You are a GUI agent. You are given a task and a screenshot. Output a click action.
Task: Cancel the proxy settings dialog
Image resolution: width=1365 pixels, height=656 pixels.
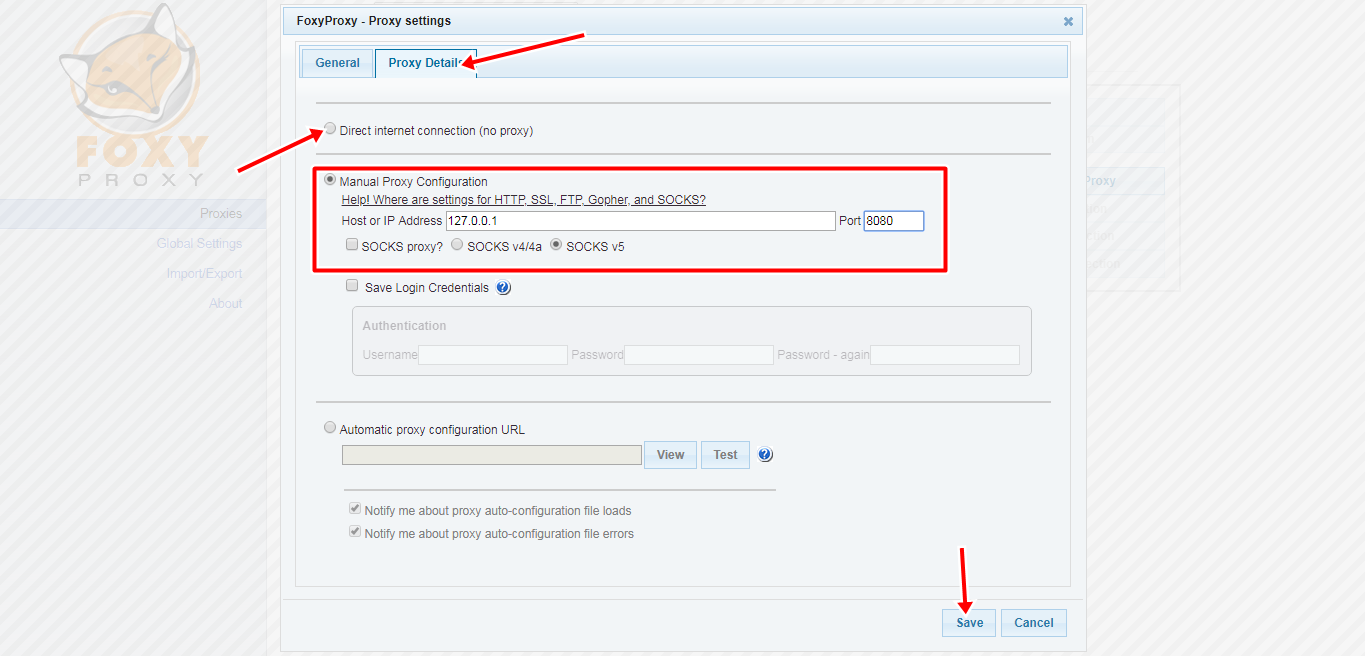(1033, 622)
